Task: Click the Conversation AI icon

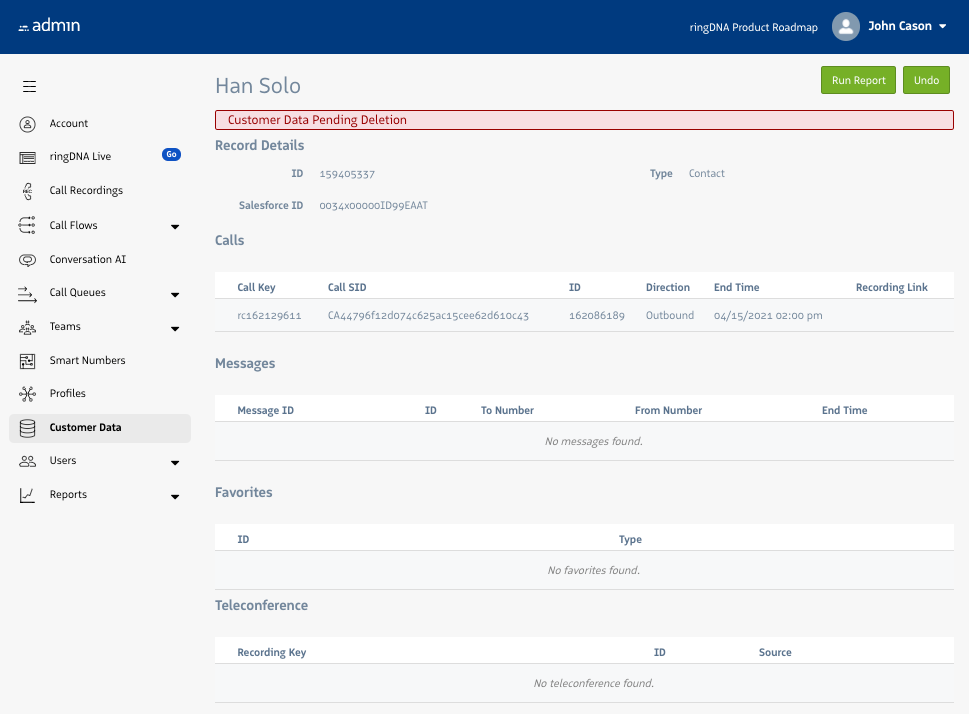Action: point(28,260)
